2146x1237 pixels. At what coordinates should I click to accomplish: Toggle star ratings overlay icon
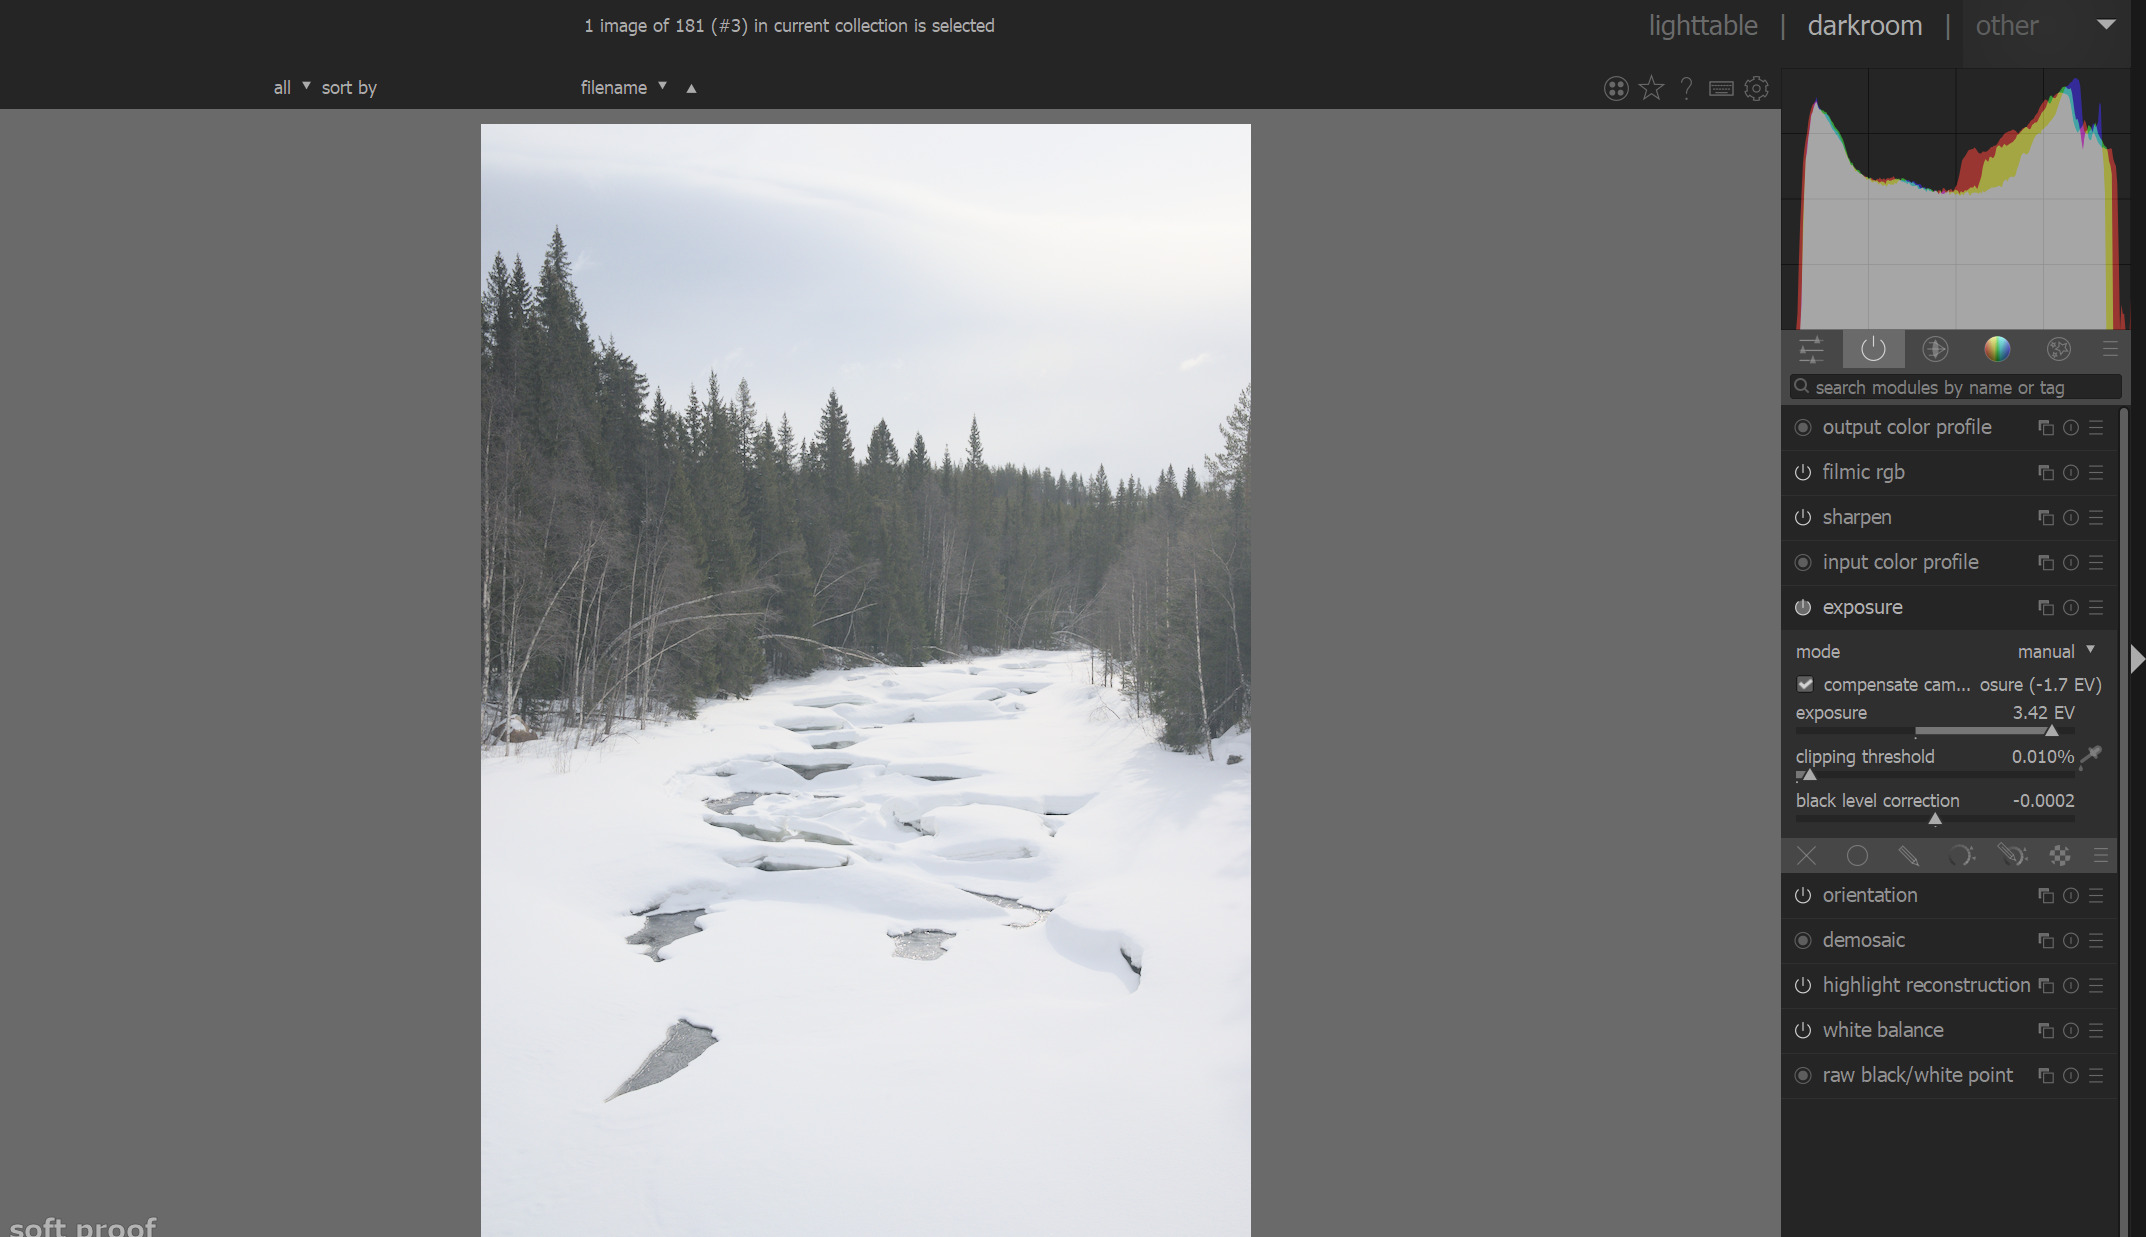pyautogui.click(x=1651, y=88)
